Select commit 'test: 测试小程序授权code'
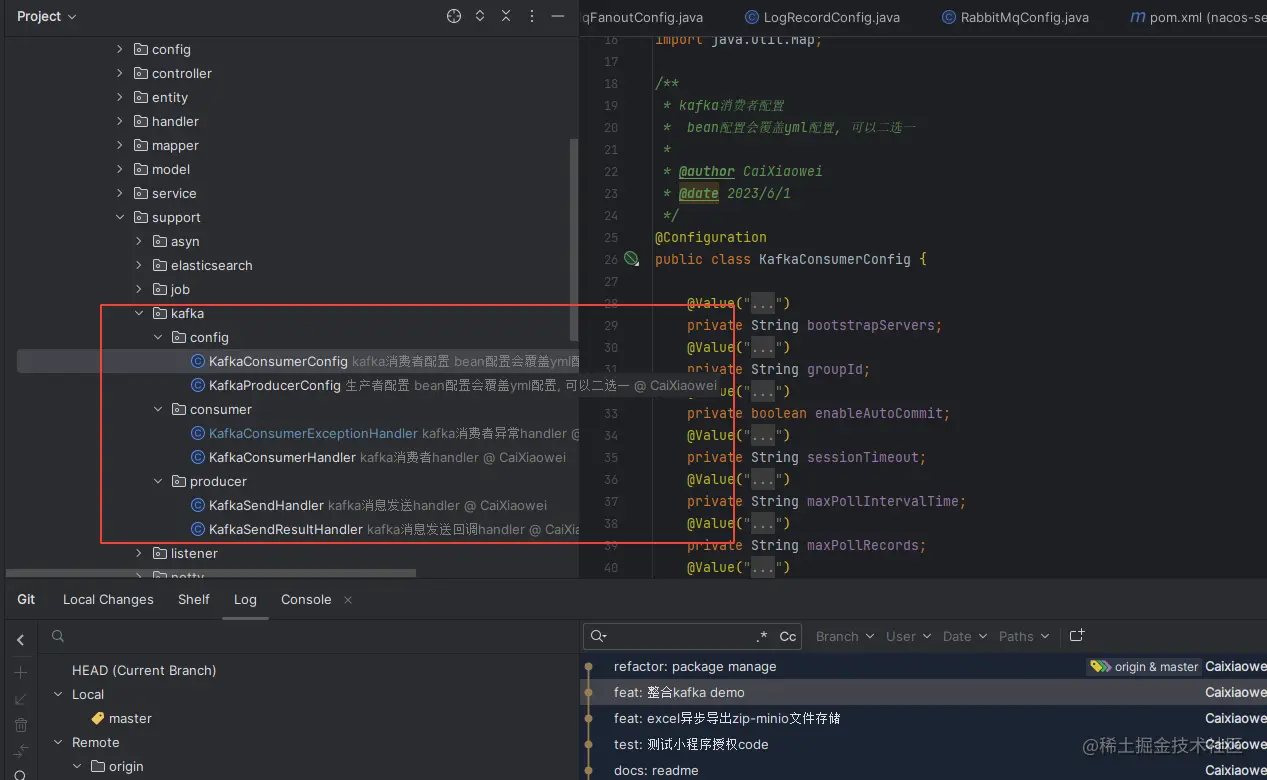Image resolution: width=1267 pixels, height=780 pixels. click(691, 744)
